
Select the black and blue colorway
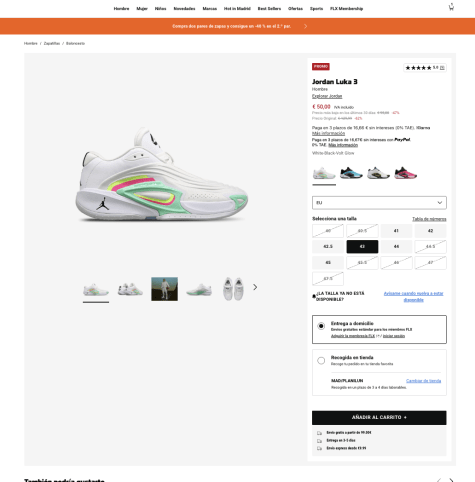(x=351, y=173)
